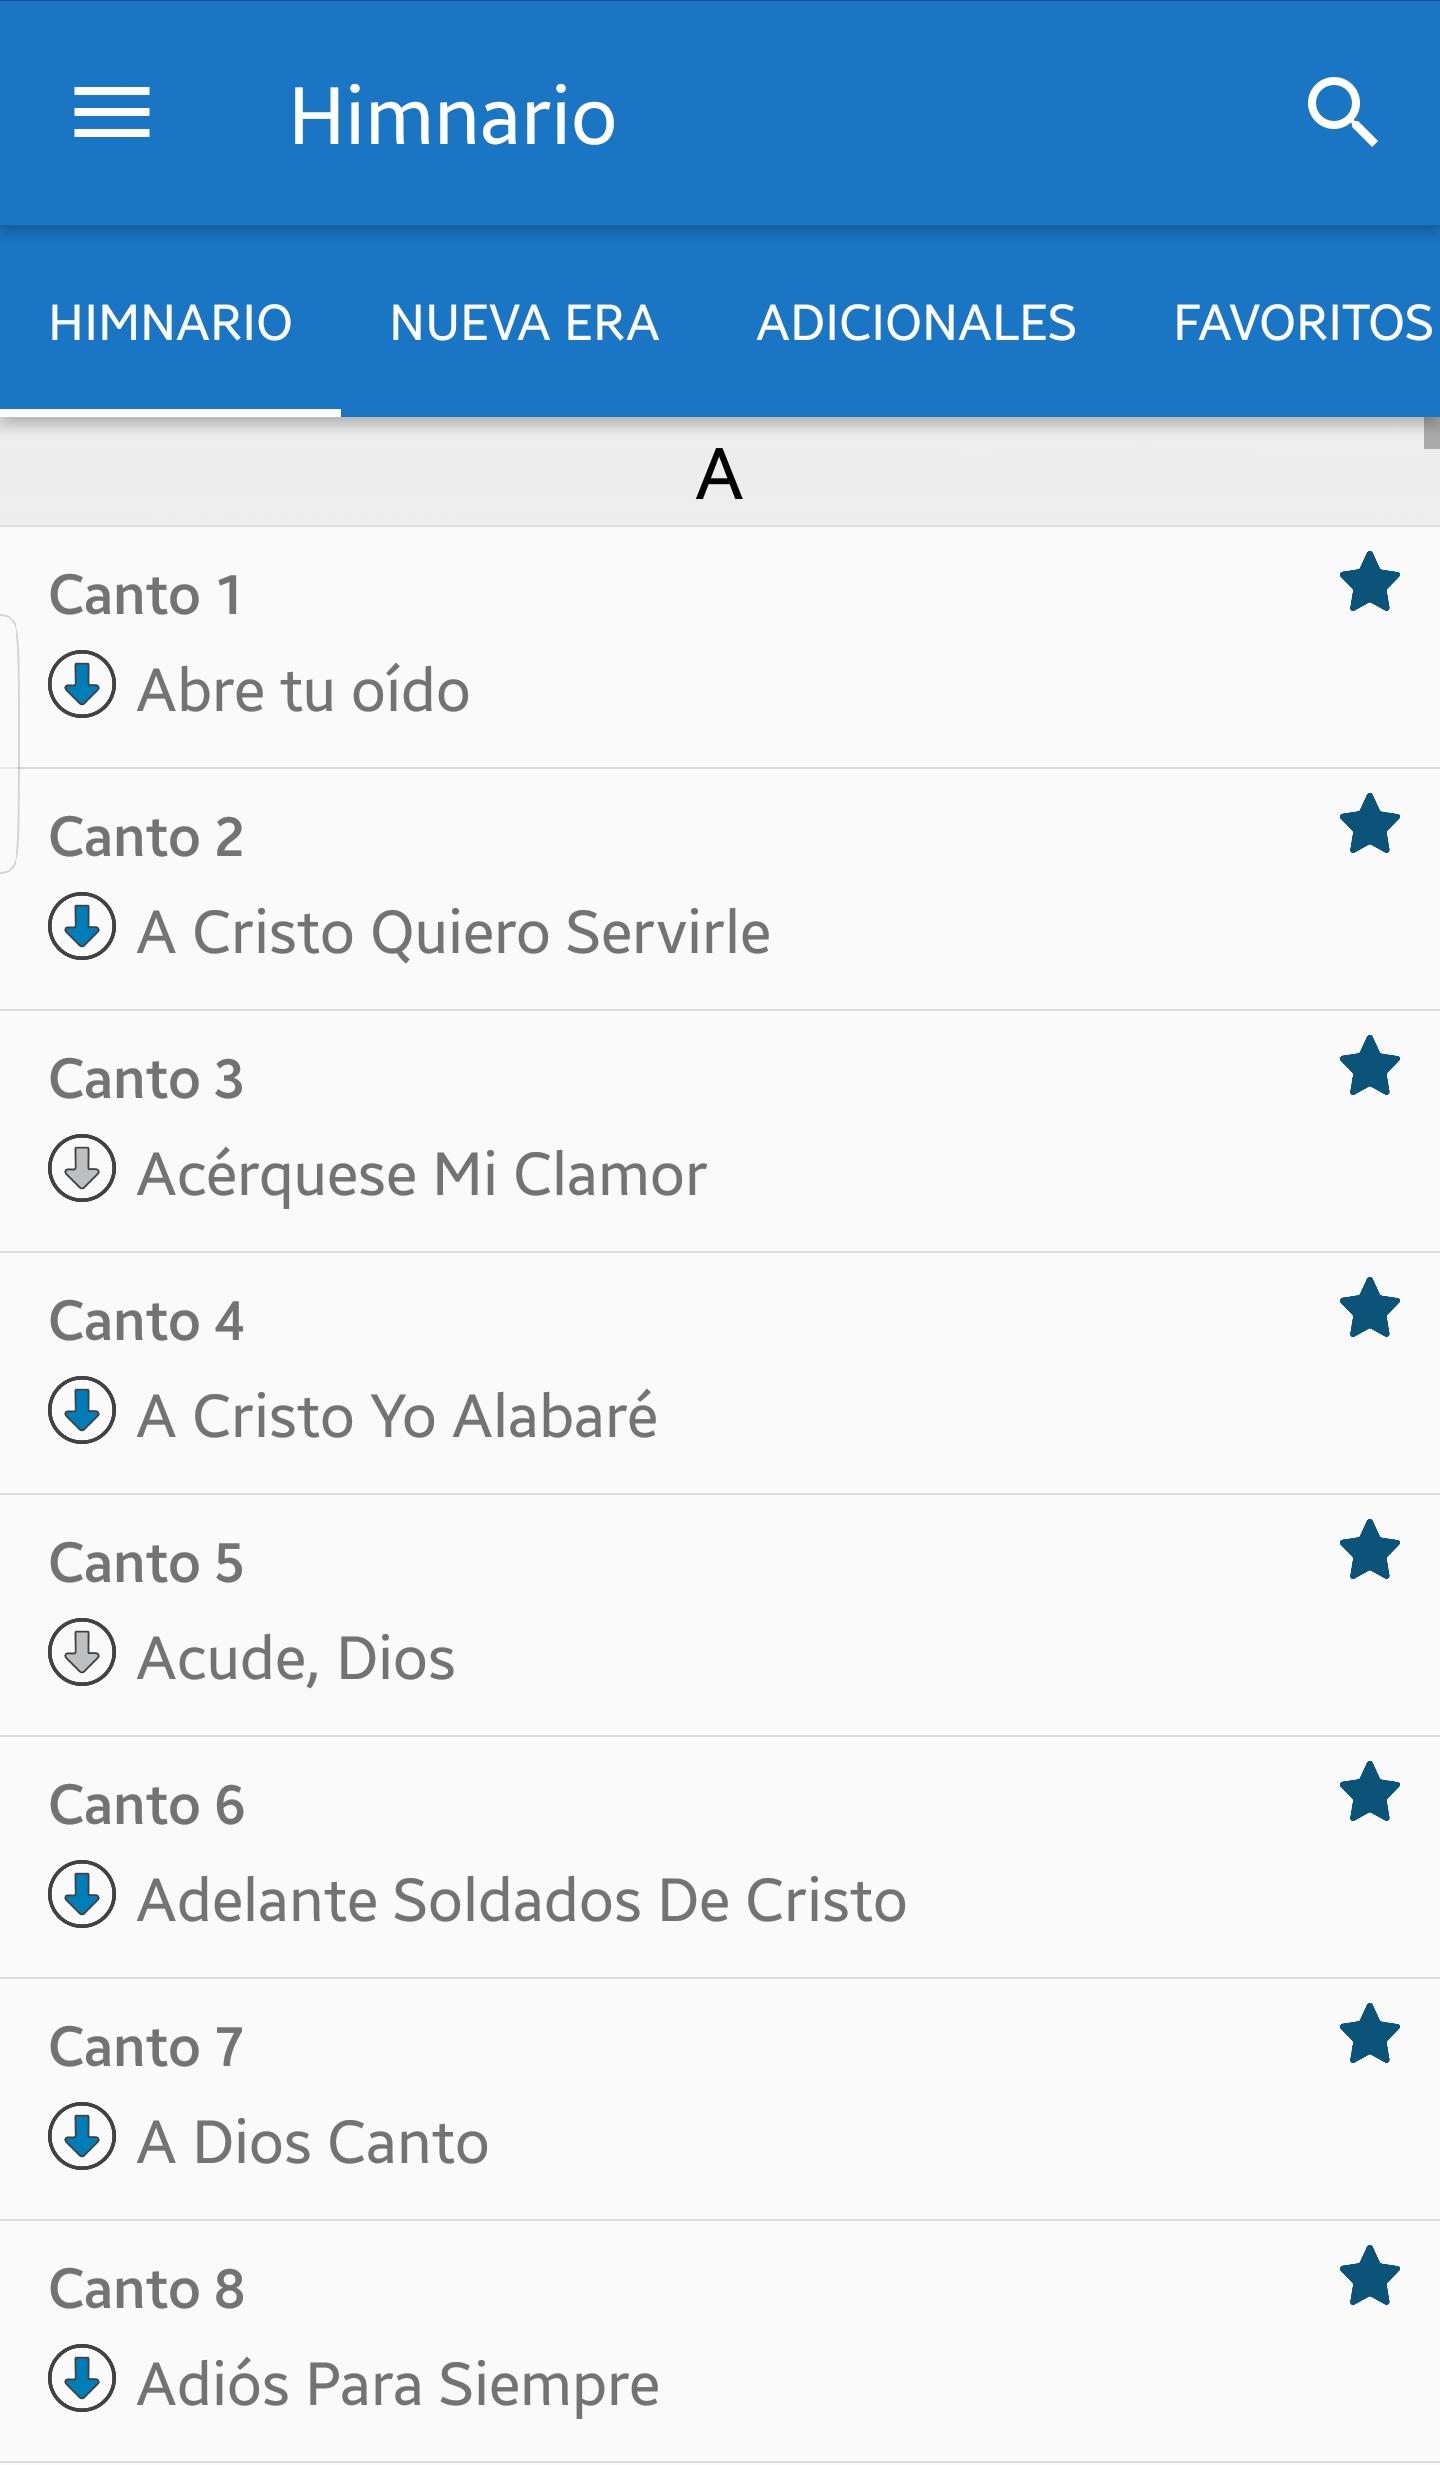Toggle favorite star for Canto 8
This screenshot has height=2465, width=1440.
pyautogui.click(x=1369, y=2276)
